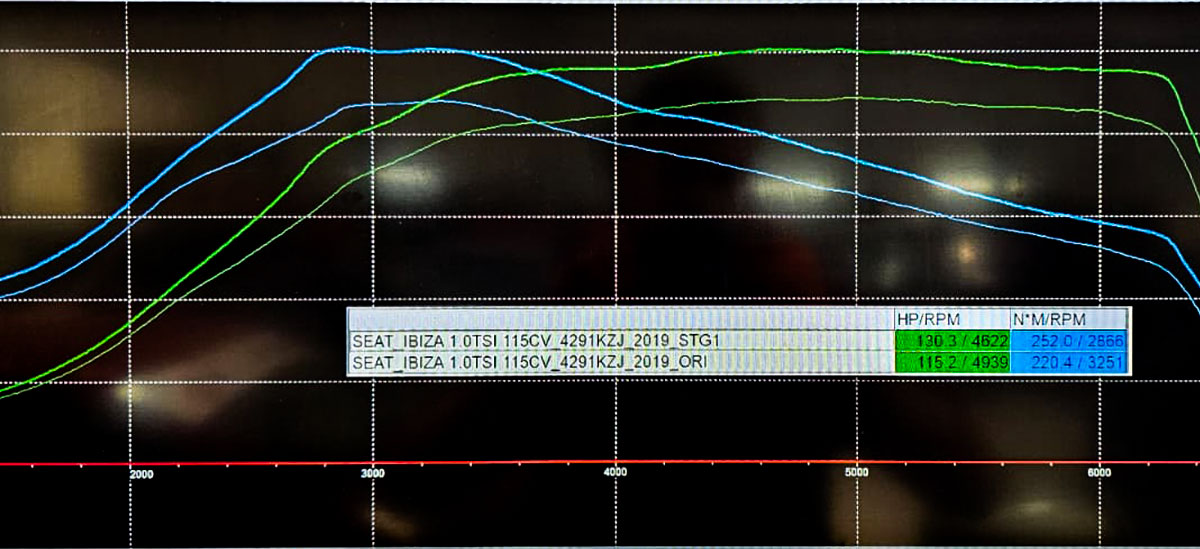Click the empty header cell above run names

click(620, 319)
